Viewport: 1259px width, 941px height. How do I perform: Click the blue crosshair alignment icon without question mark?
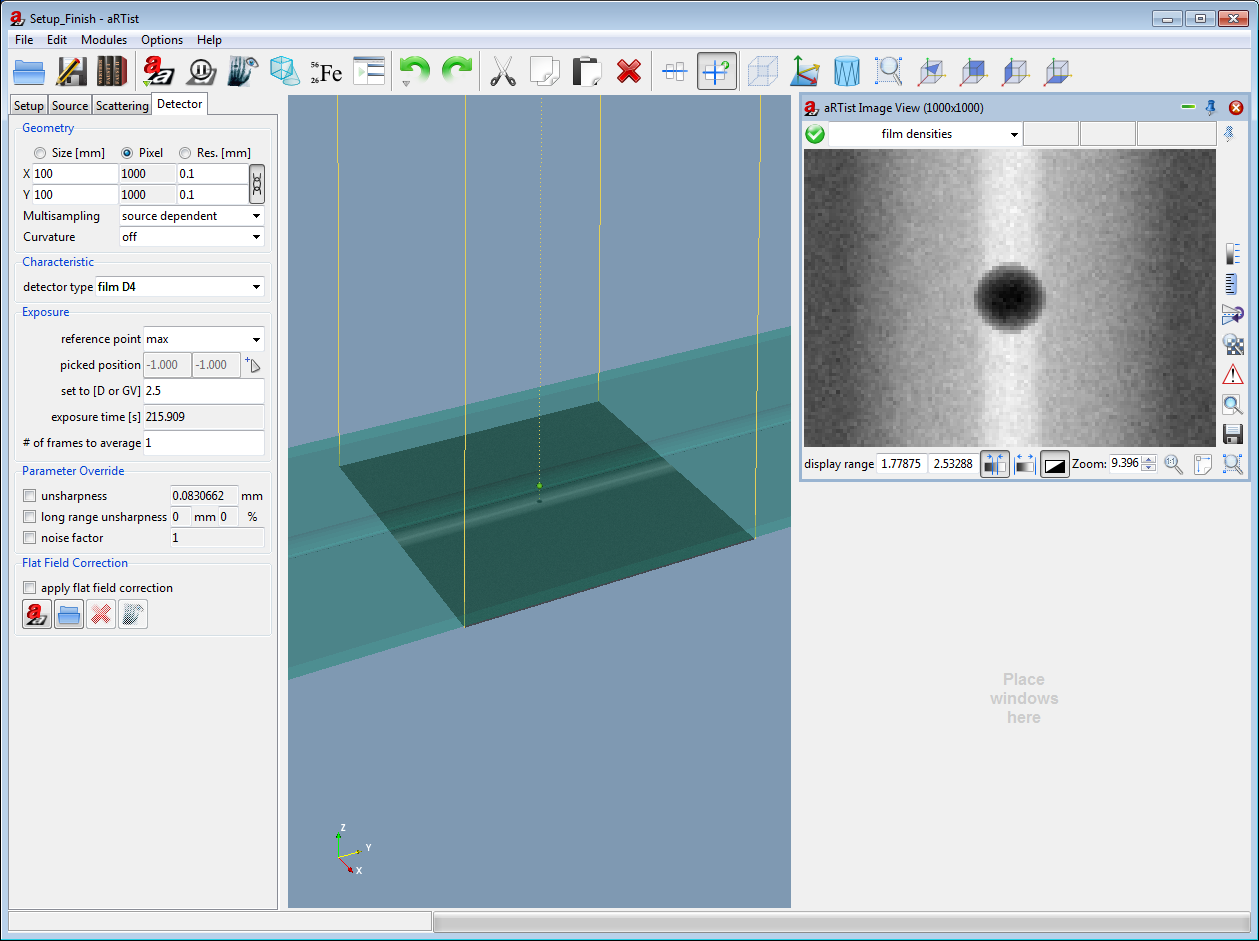pos(675,72)
